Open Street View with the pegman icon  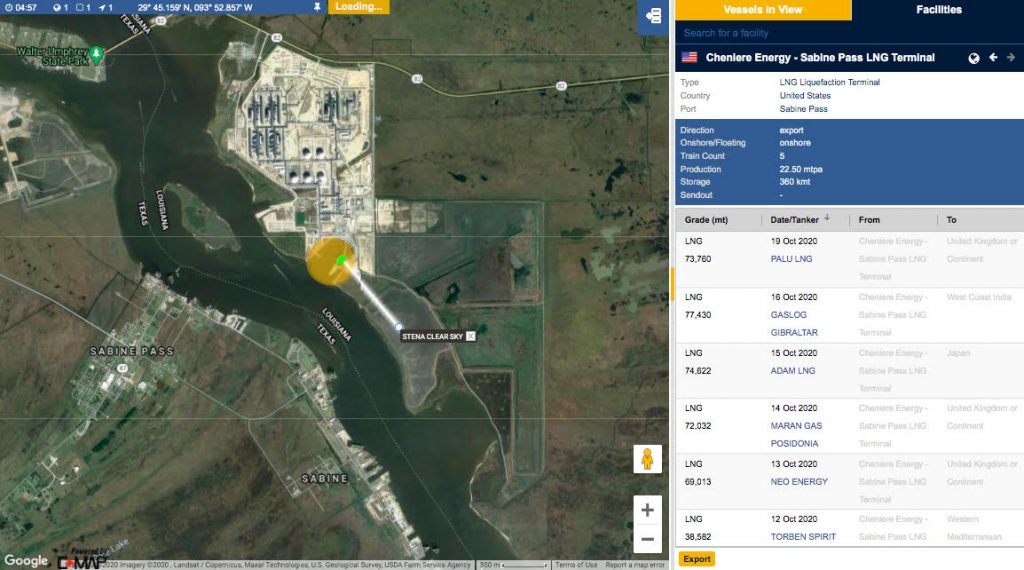tap(647, 459)
